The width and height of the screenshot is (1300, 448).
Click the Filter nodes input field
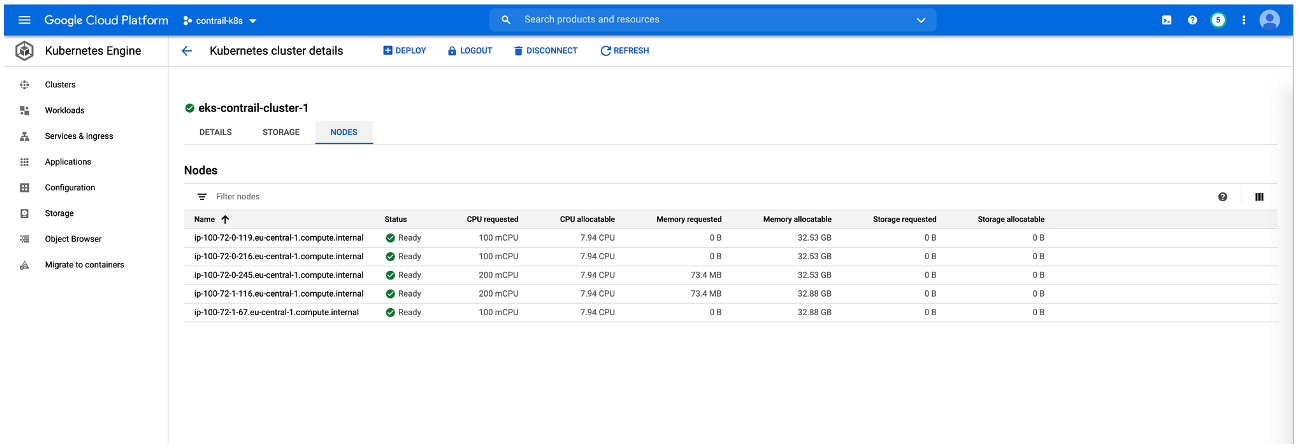[x=238, y=197]
